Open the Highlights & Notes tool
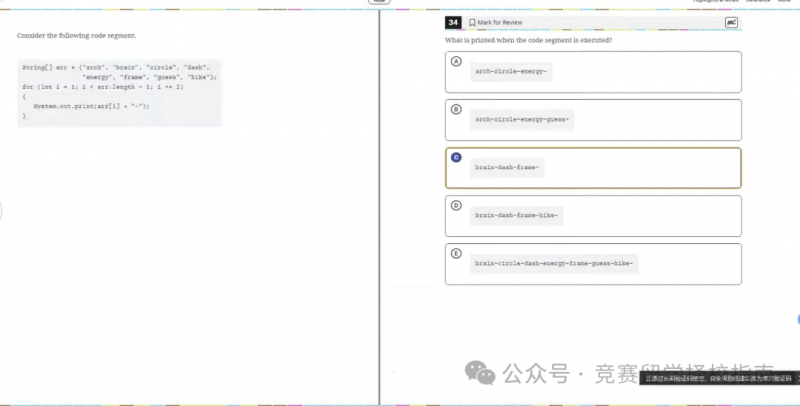Screen dimensions: 800x406 (x=715, y=1)
